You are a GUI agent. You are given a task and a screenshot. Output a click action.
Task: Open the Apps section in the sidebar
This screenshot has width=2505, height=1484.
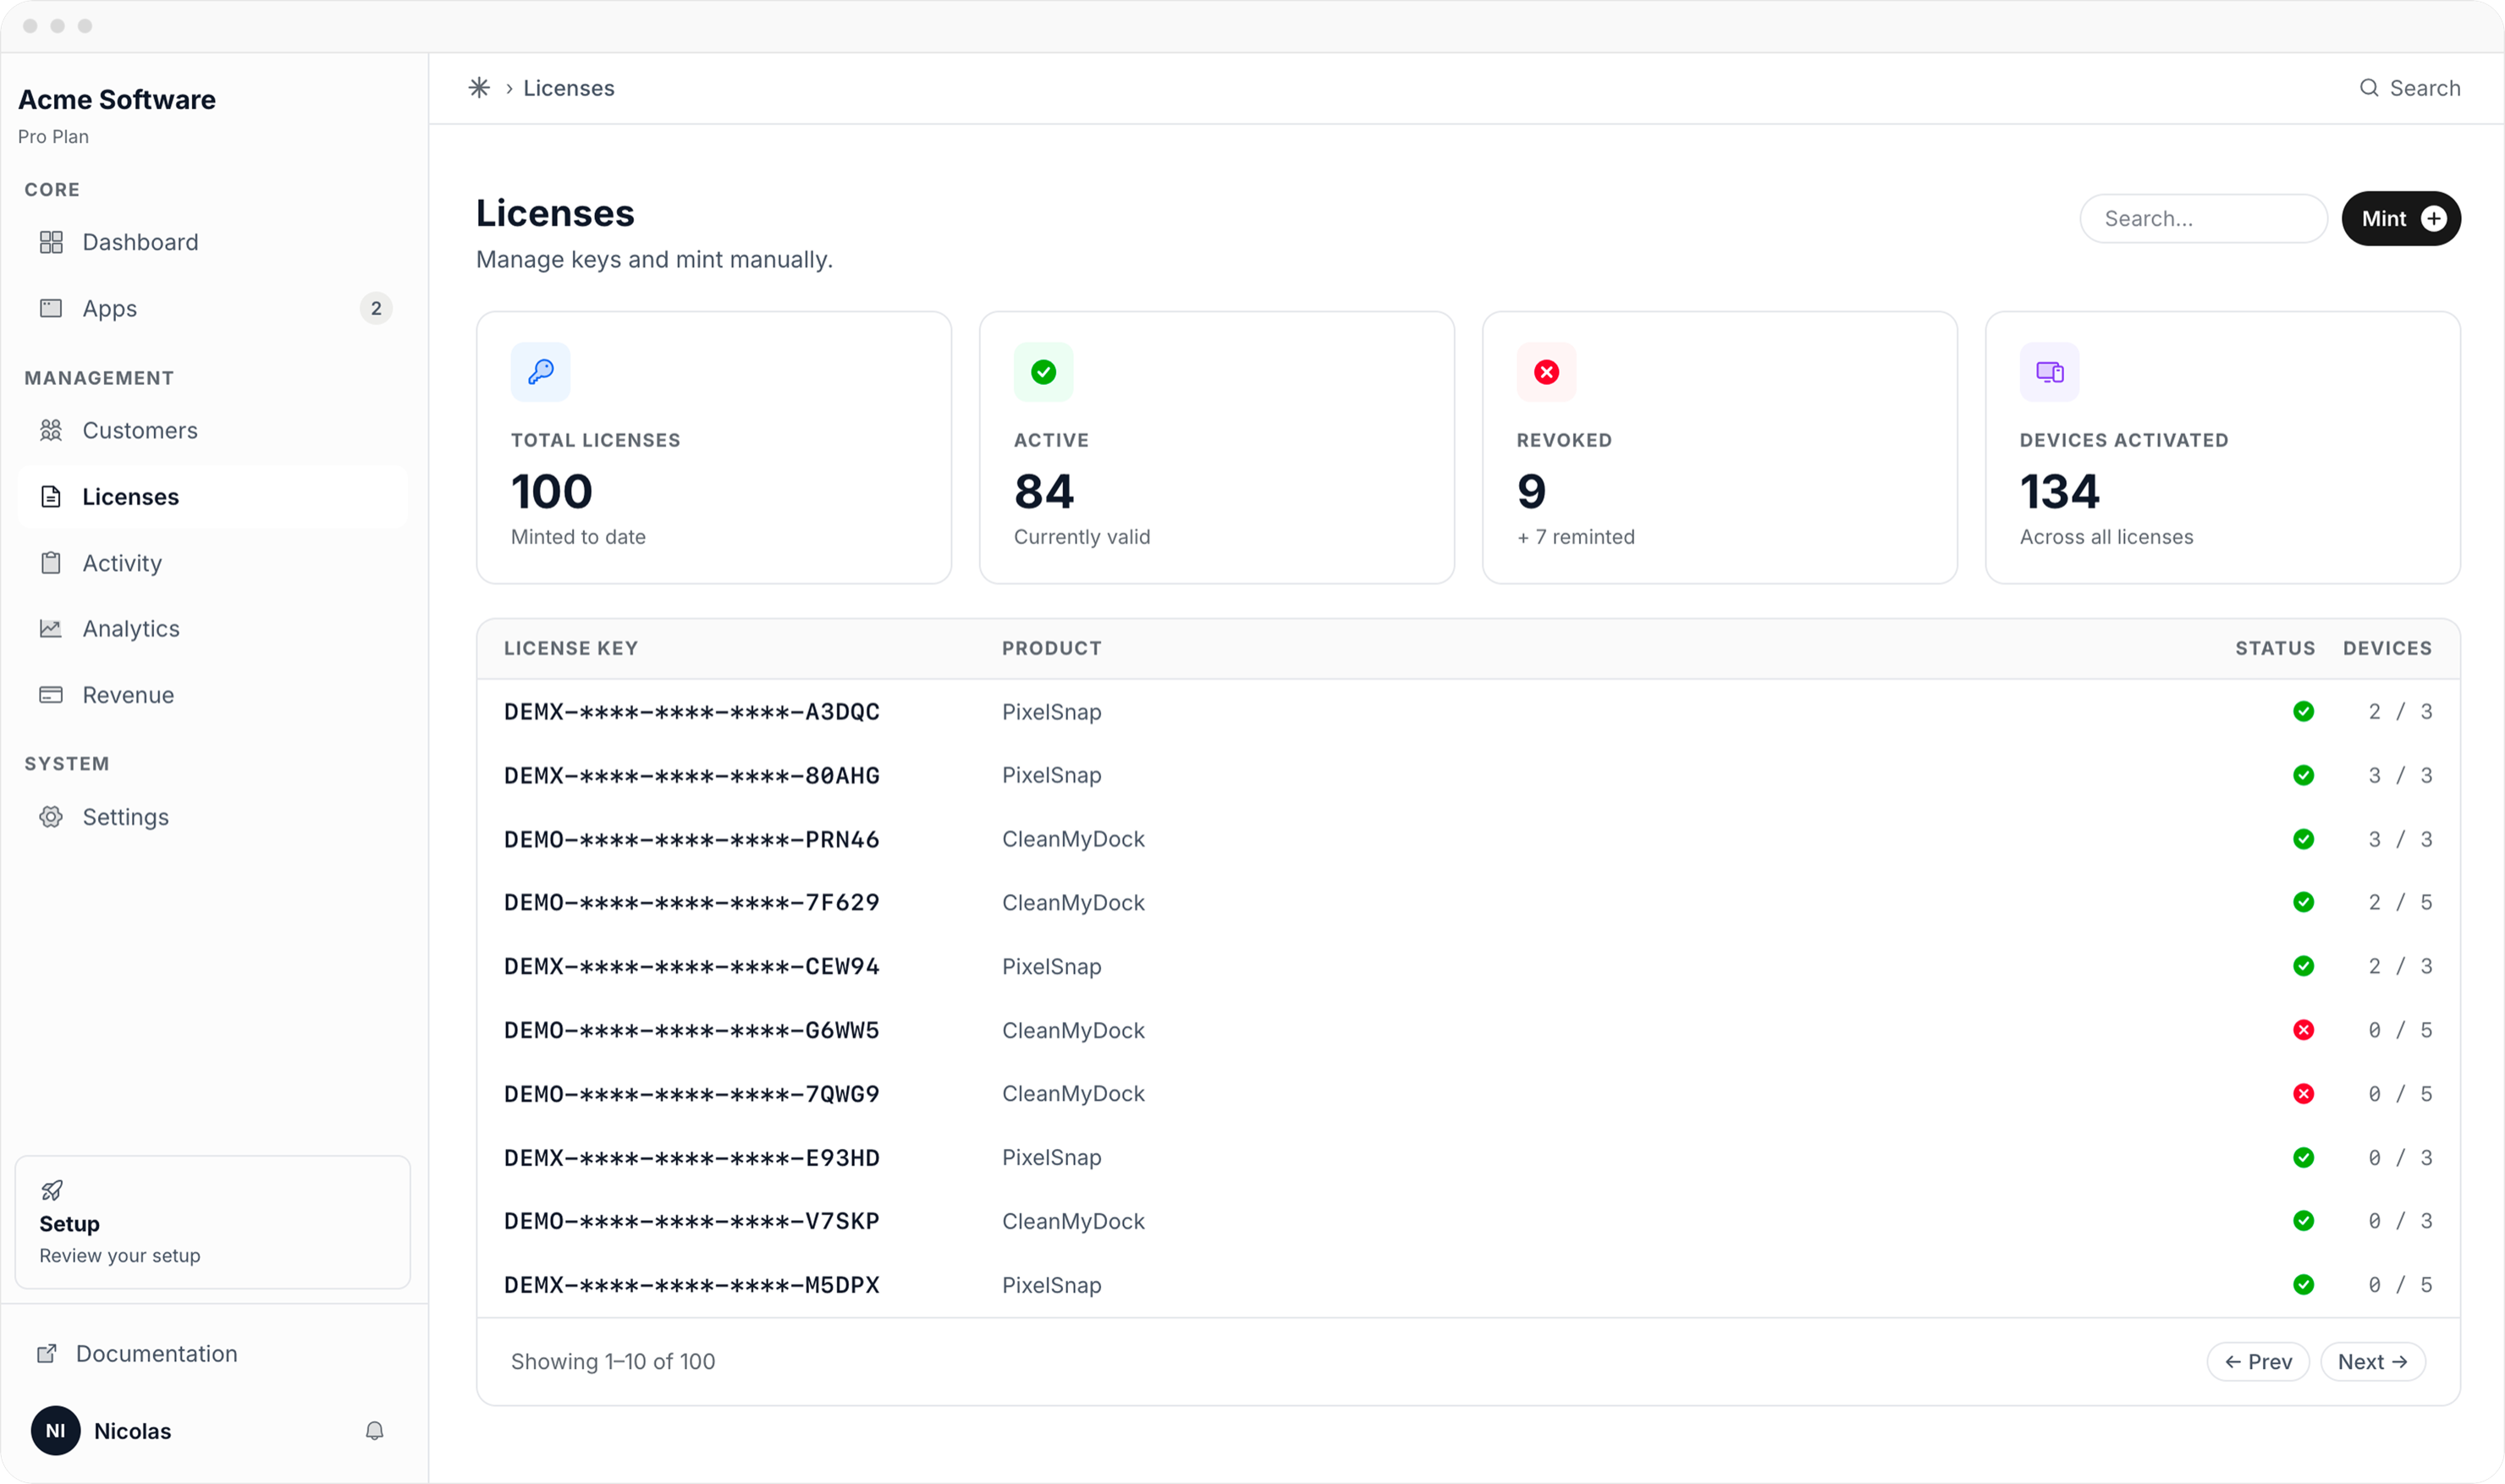pyautogui.click(x=109, y=308)
